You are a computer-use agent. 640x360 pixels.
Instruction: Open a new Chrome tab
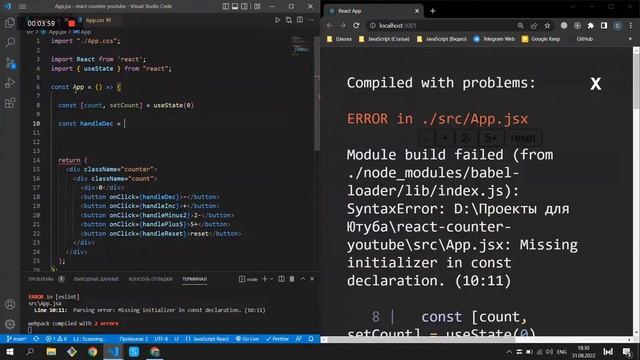(433, 11)
